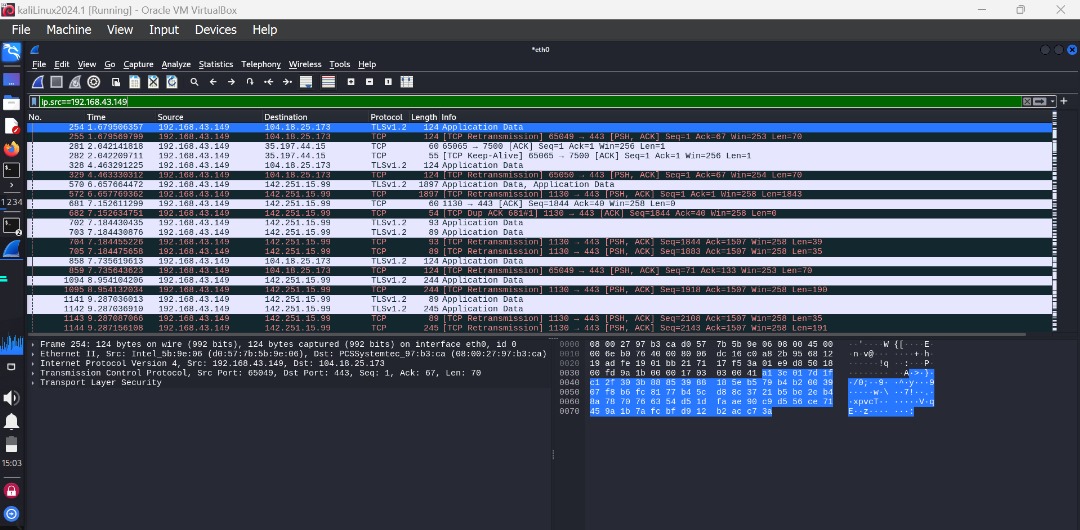The height and width of the screenshot is (530, 1080).
Task: Reset text to normal size
Action: 388,81
